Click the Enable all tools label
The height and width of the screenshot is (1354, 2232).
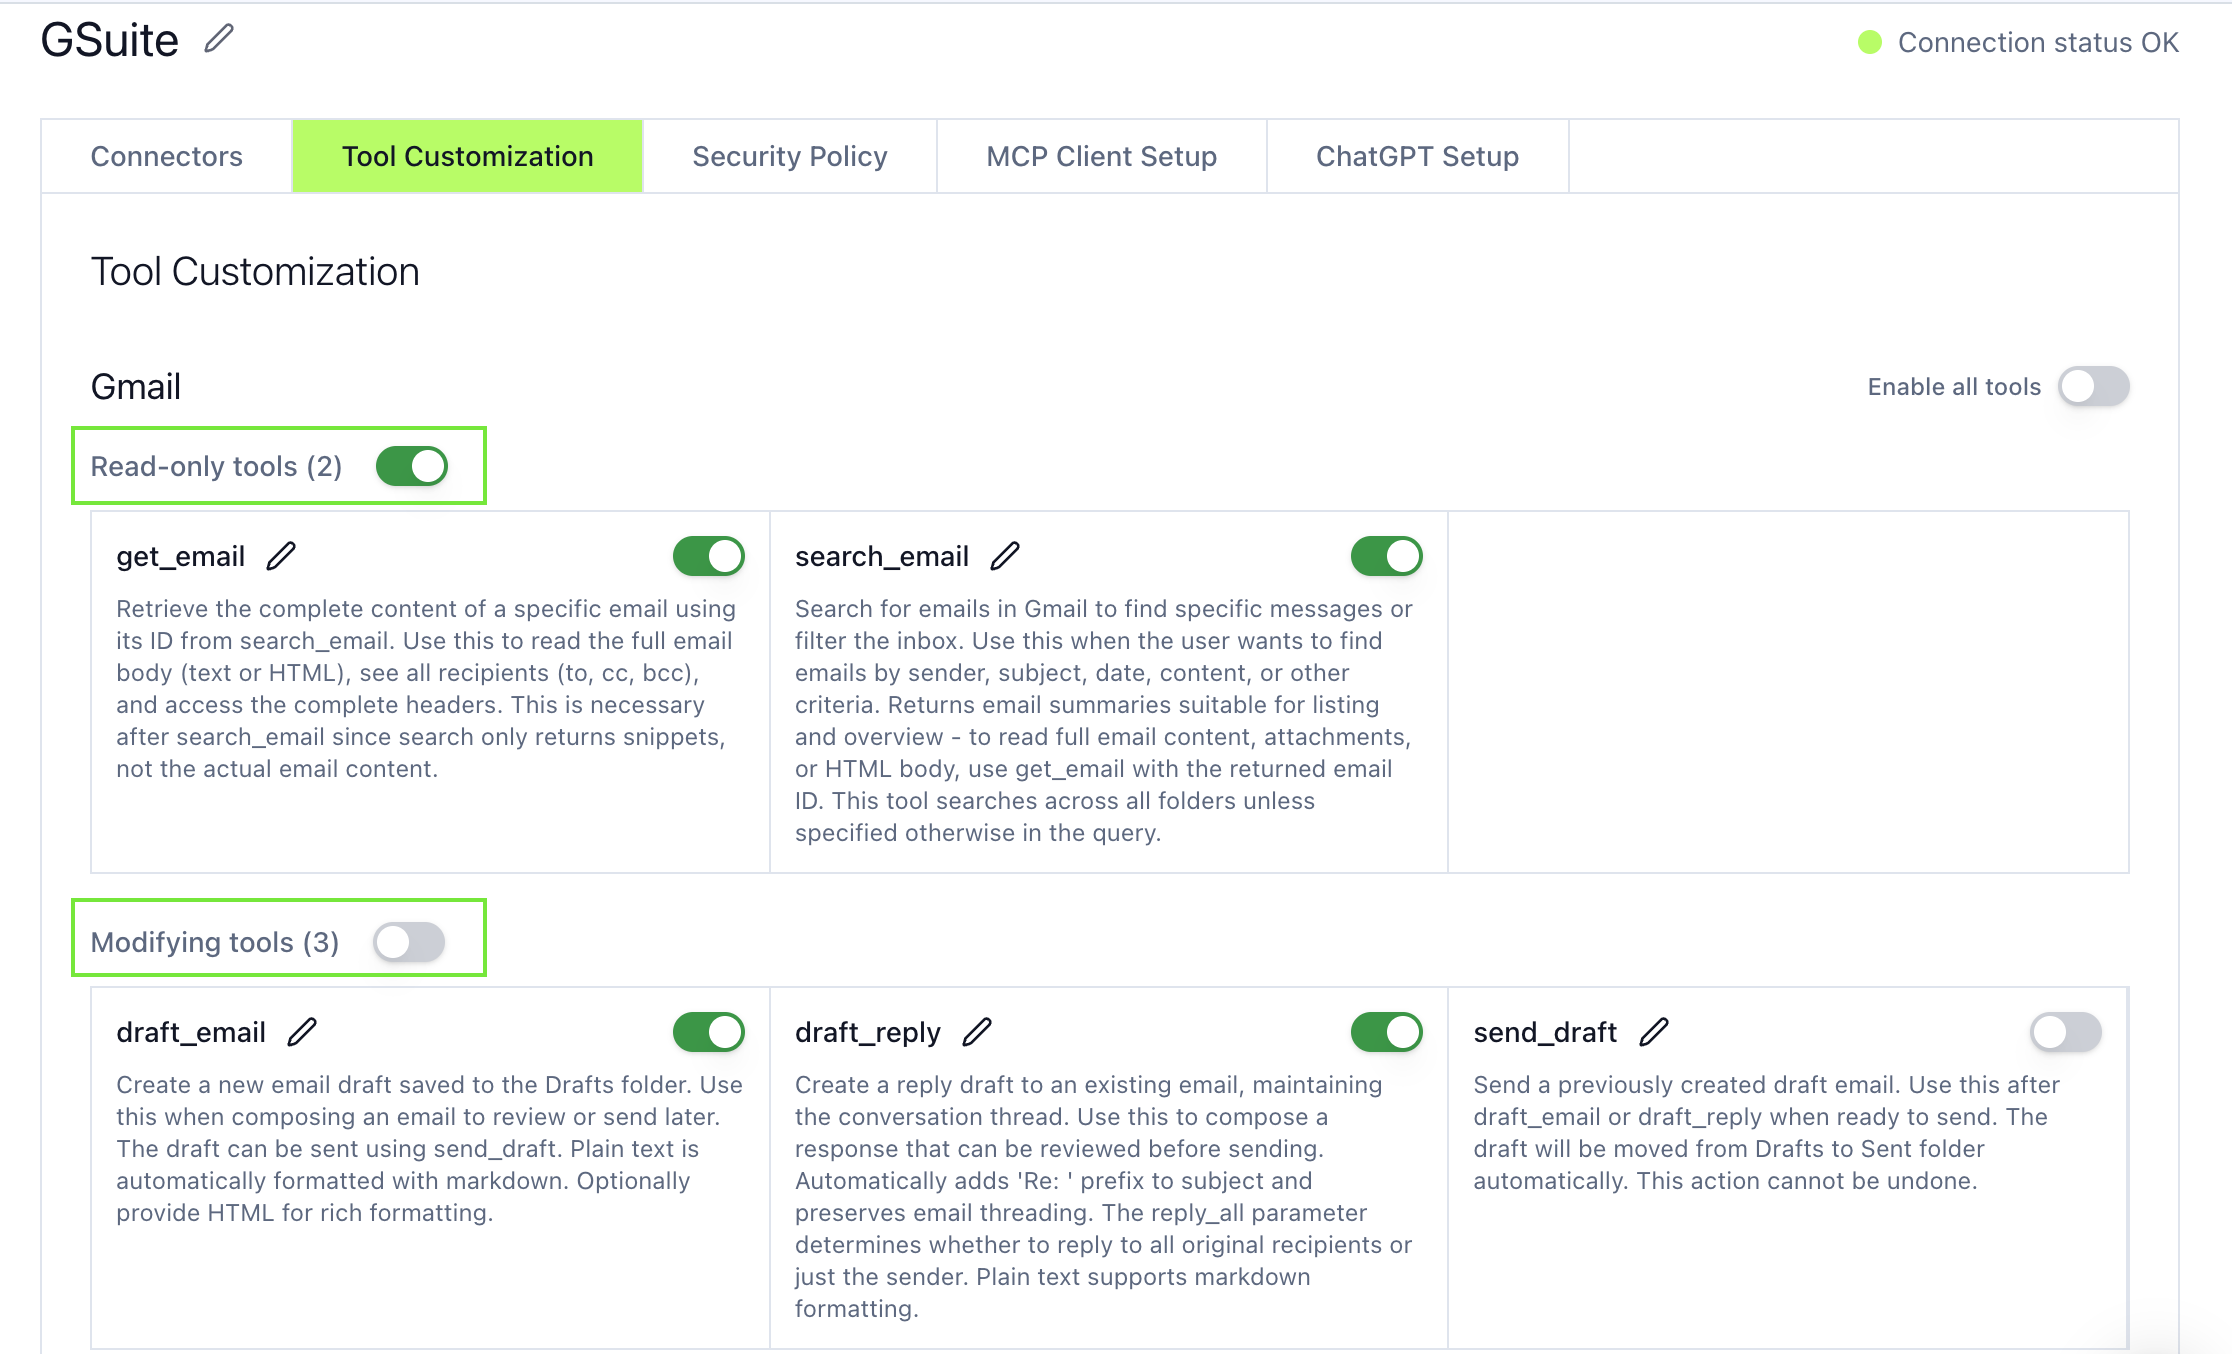click(1954, 386)
